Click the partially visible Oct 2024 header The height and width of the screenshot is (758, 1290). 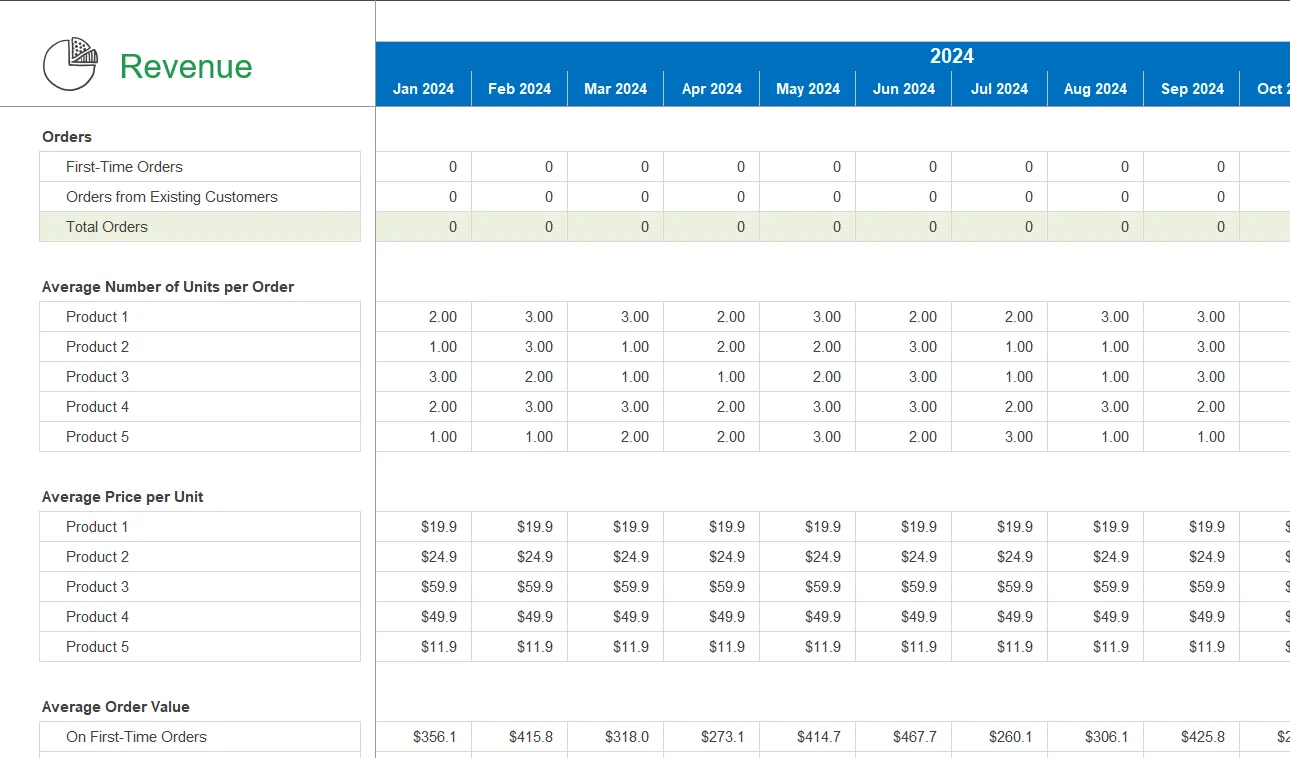pos(1271,89)
